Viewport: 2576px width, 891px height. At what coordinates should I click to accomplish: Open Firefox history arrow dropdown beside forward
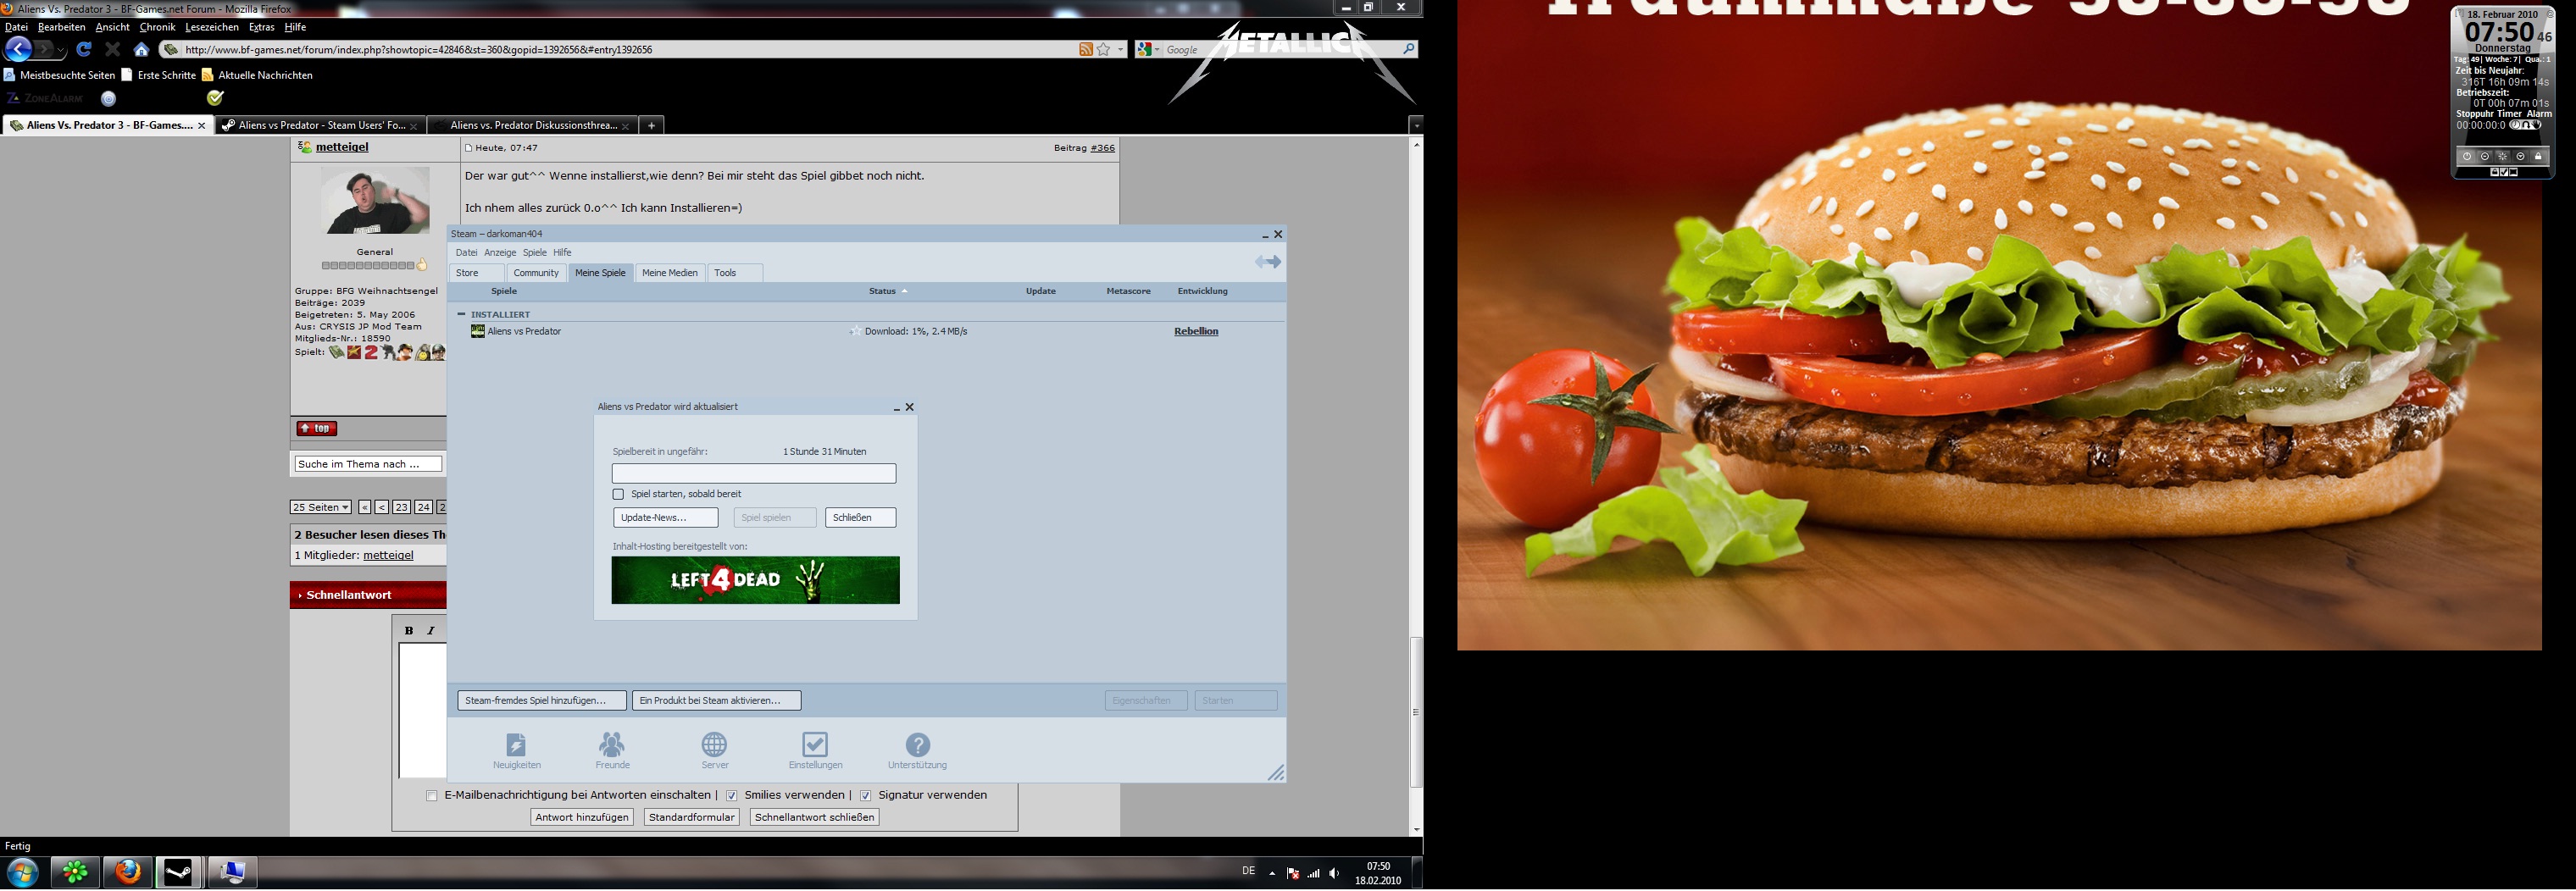coord(62,49)
